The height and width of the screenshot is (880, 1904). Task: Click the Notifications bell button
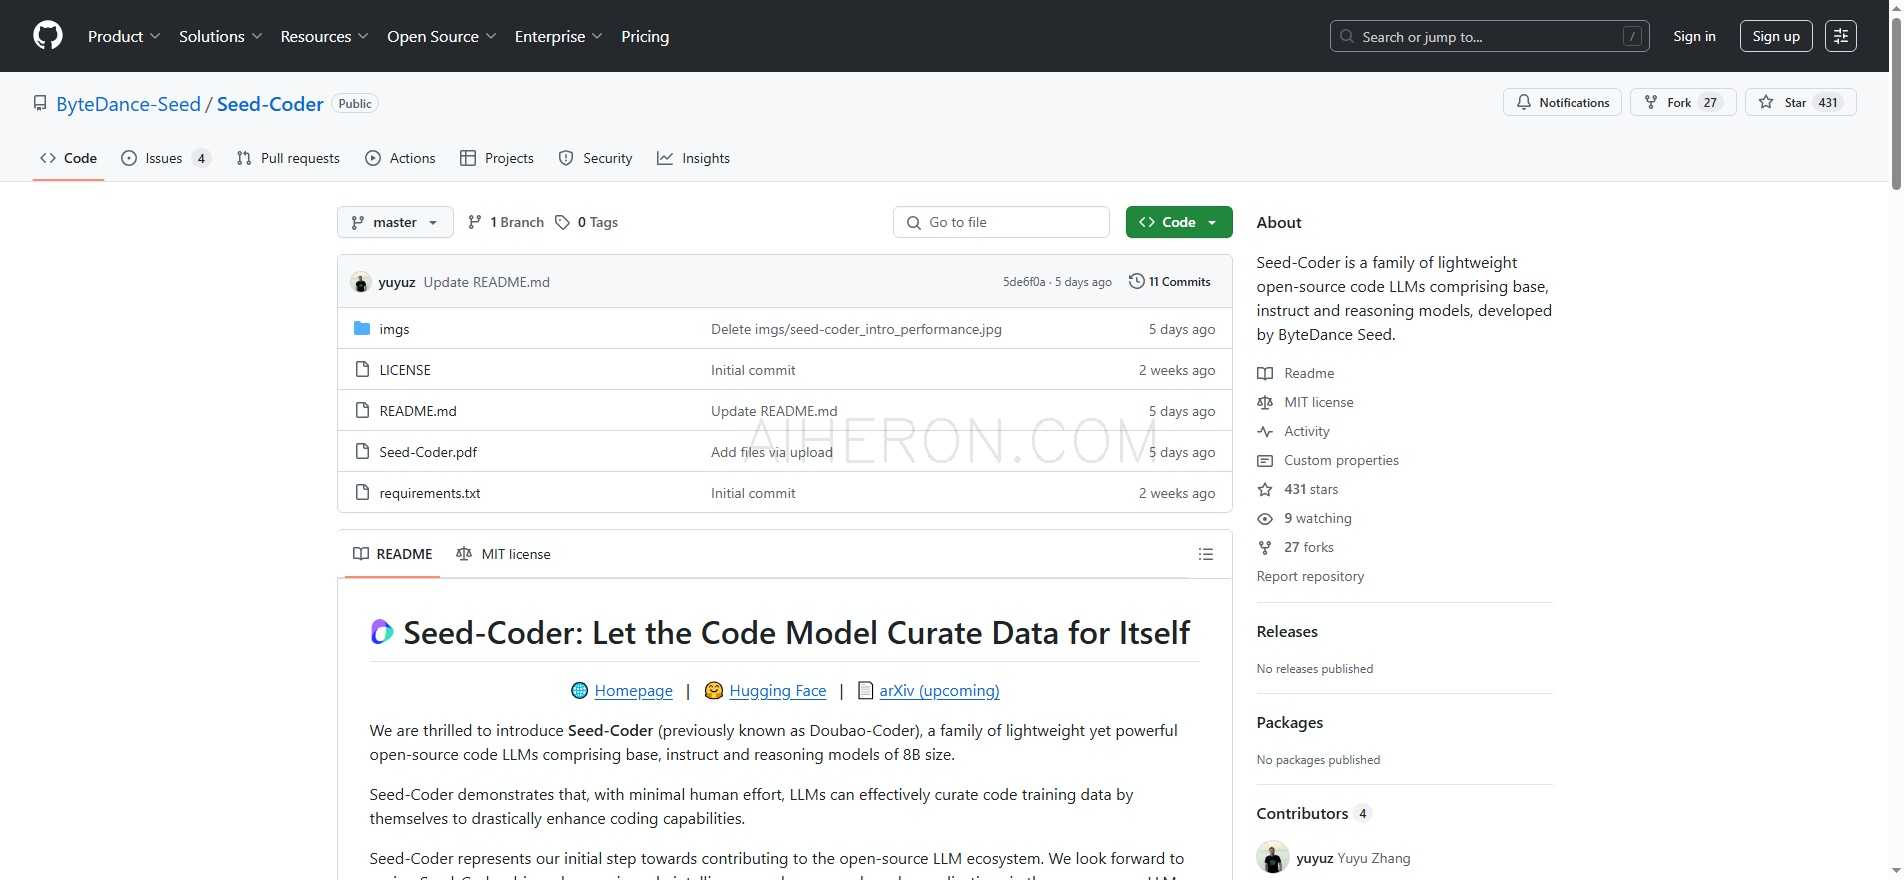click(1562, 102)
